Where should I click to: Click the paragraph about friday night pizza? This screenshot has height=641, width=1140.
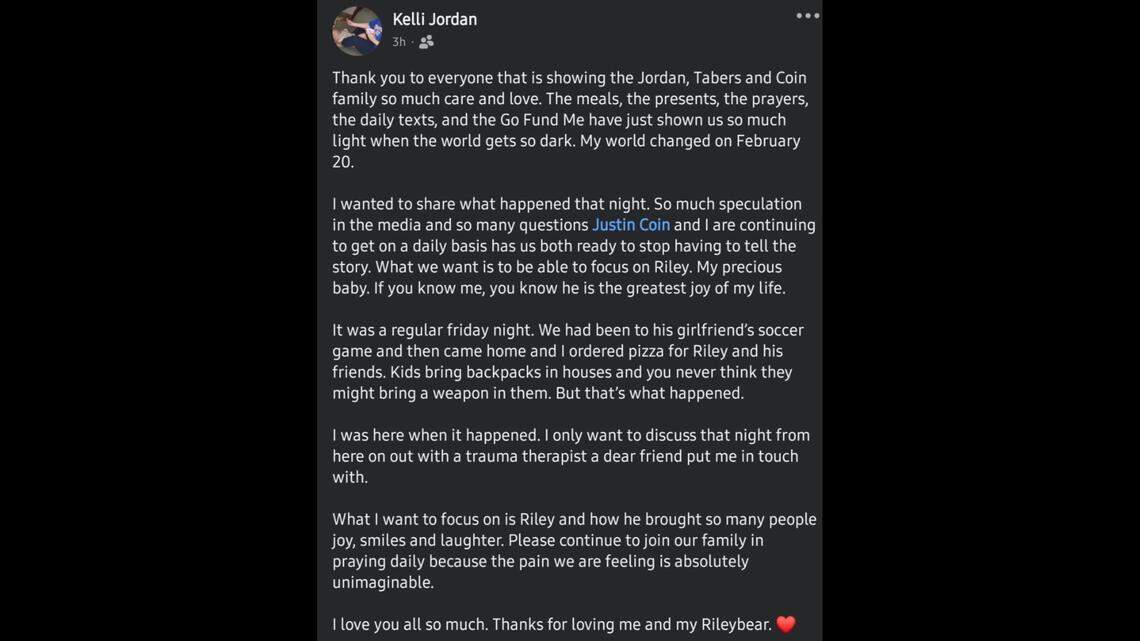coord(568,360)
